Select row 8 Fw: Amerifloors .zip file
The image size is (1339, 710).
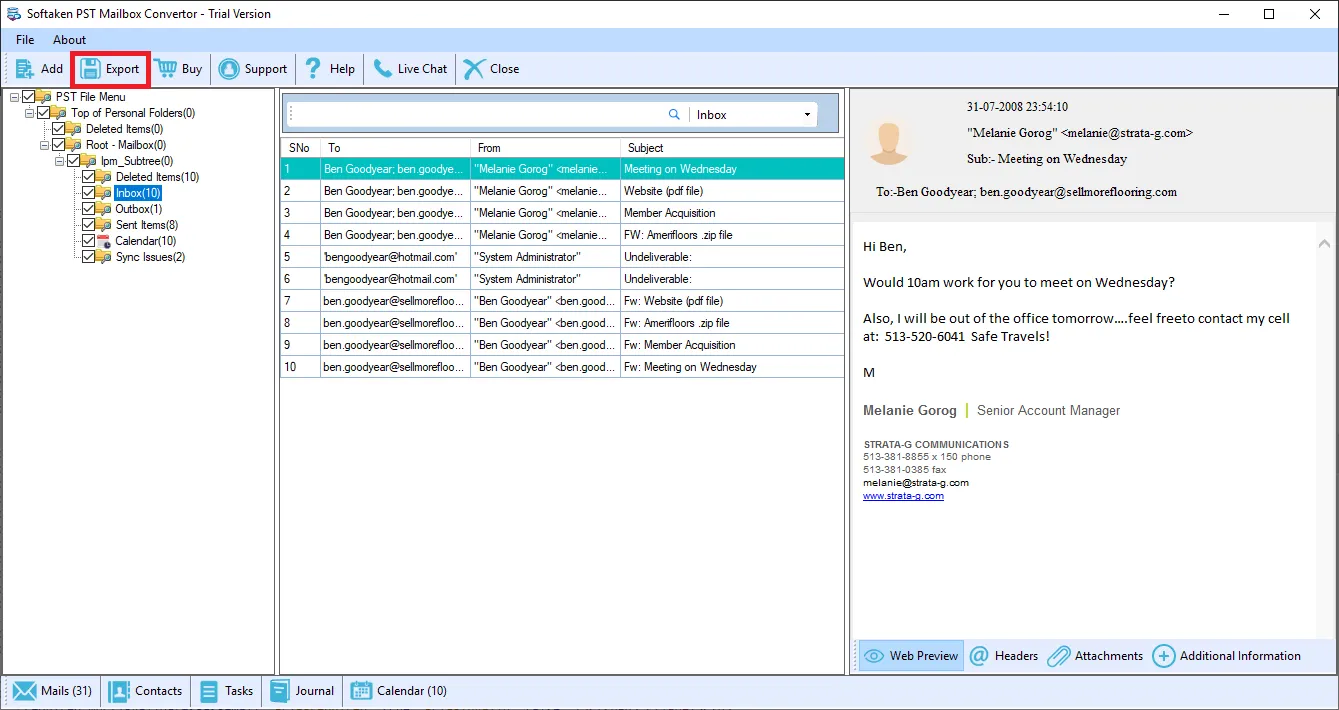coord(562,323)
